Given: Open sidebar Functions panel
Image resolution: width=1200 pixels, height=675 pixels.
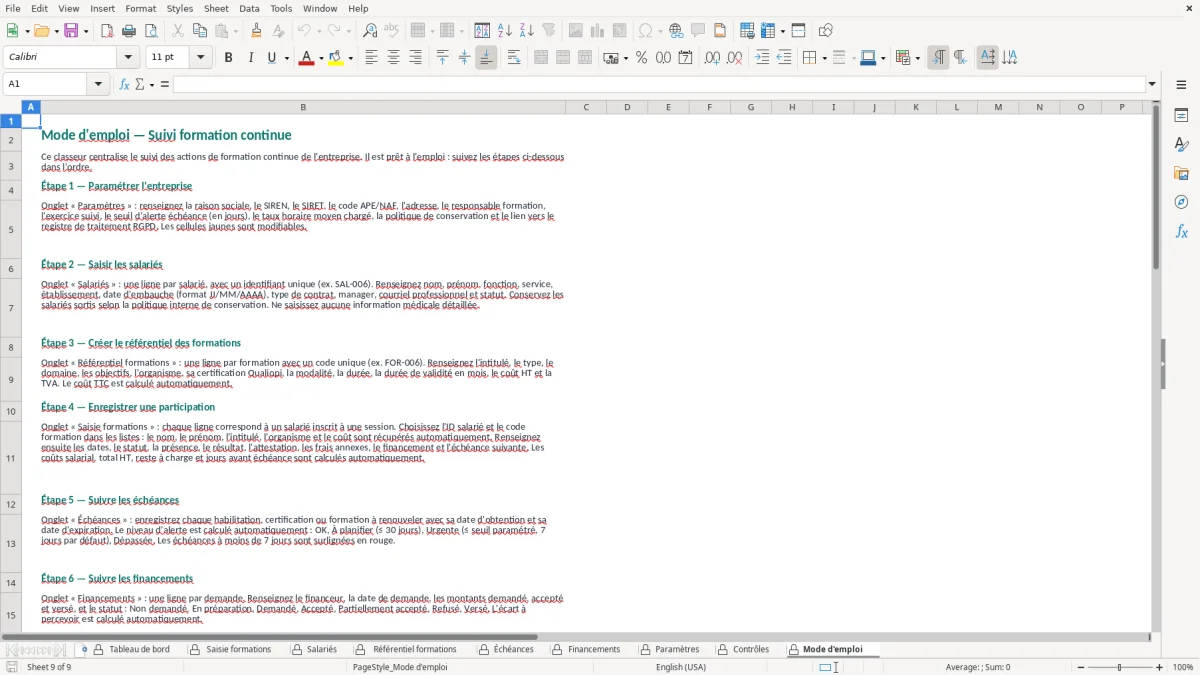Looking at the screenshot, I should tap(1181, 231).
